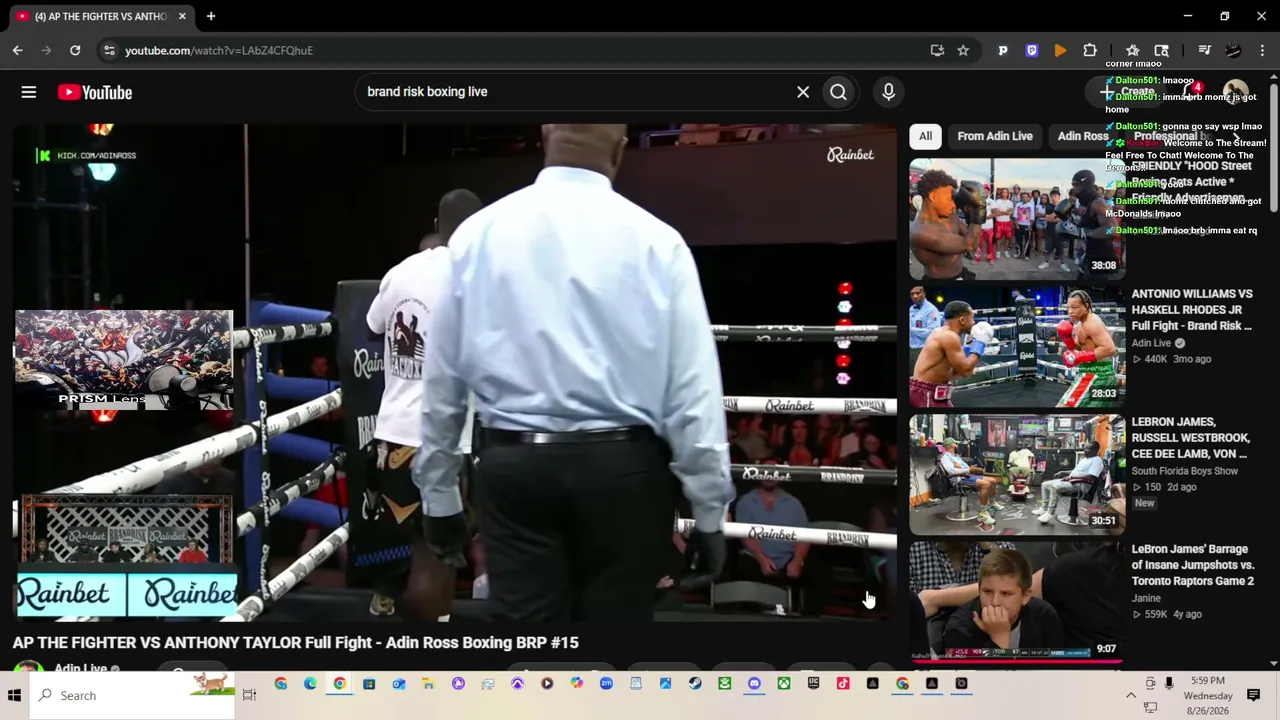Select the From Adin Live chip

point(995,136)
